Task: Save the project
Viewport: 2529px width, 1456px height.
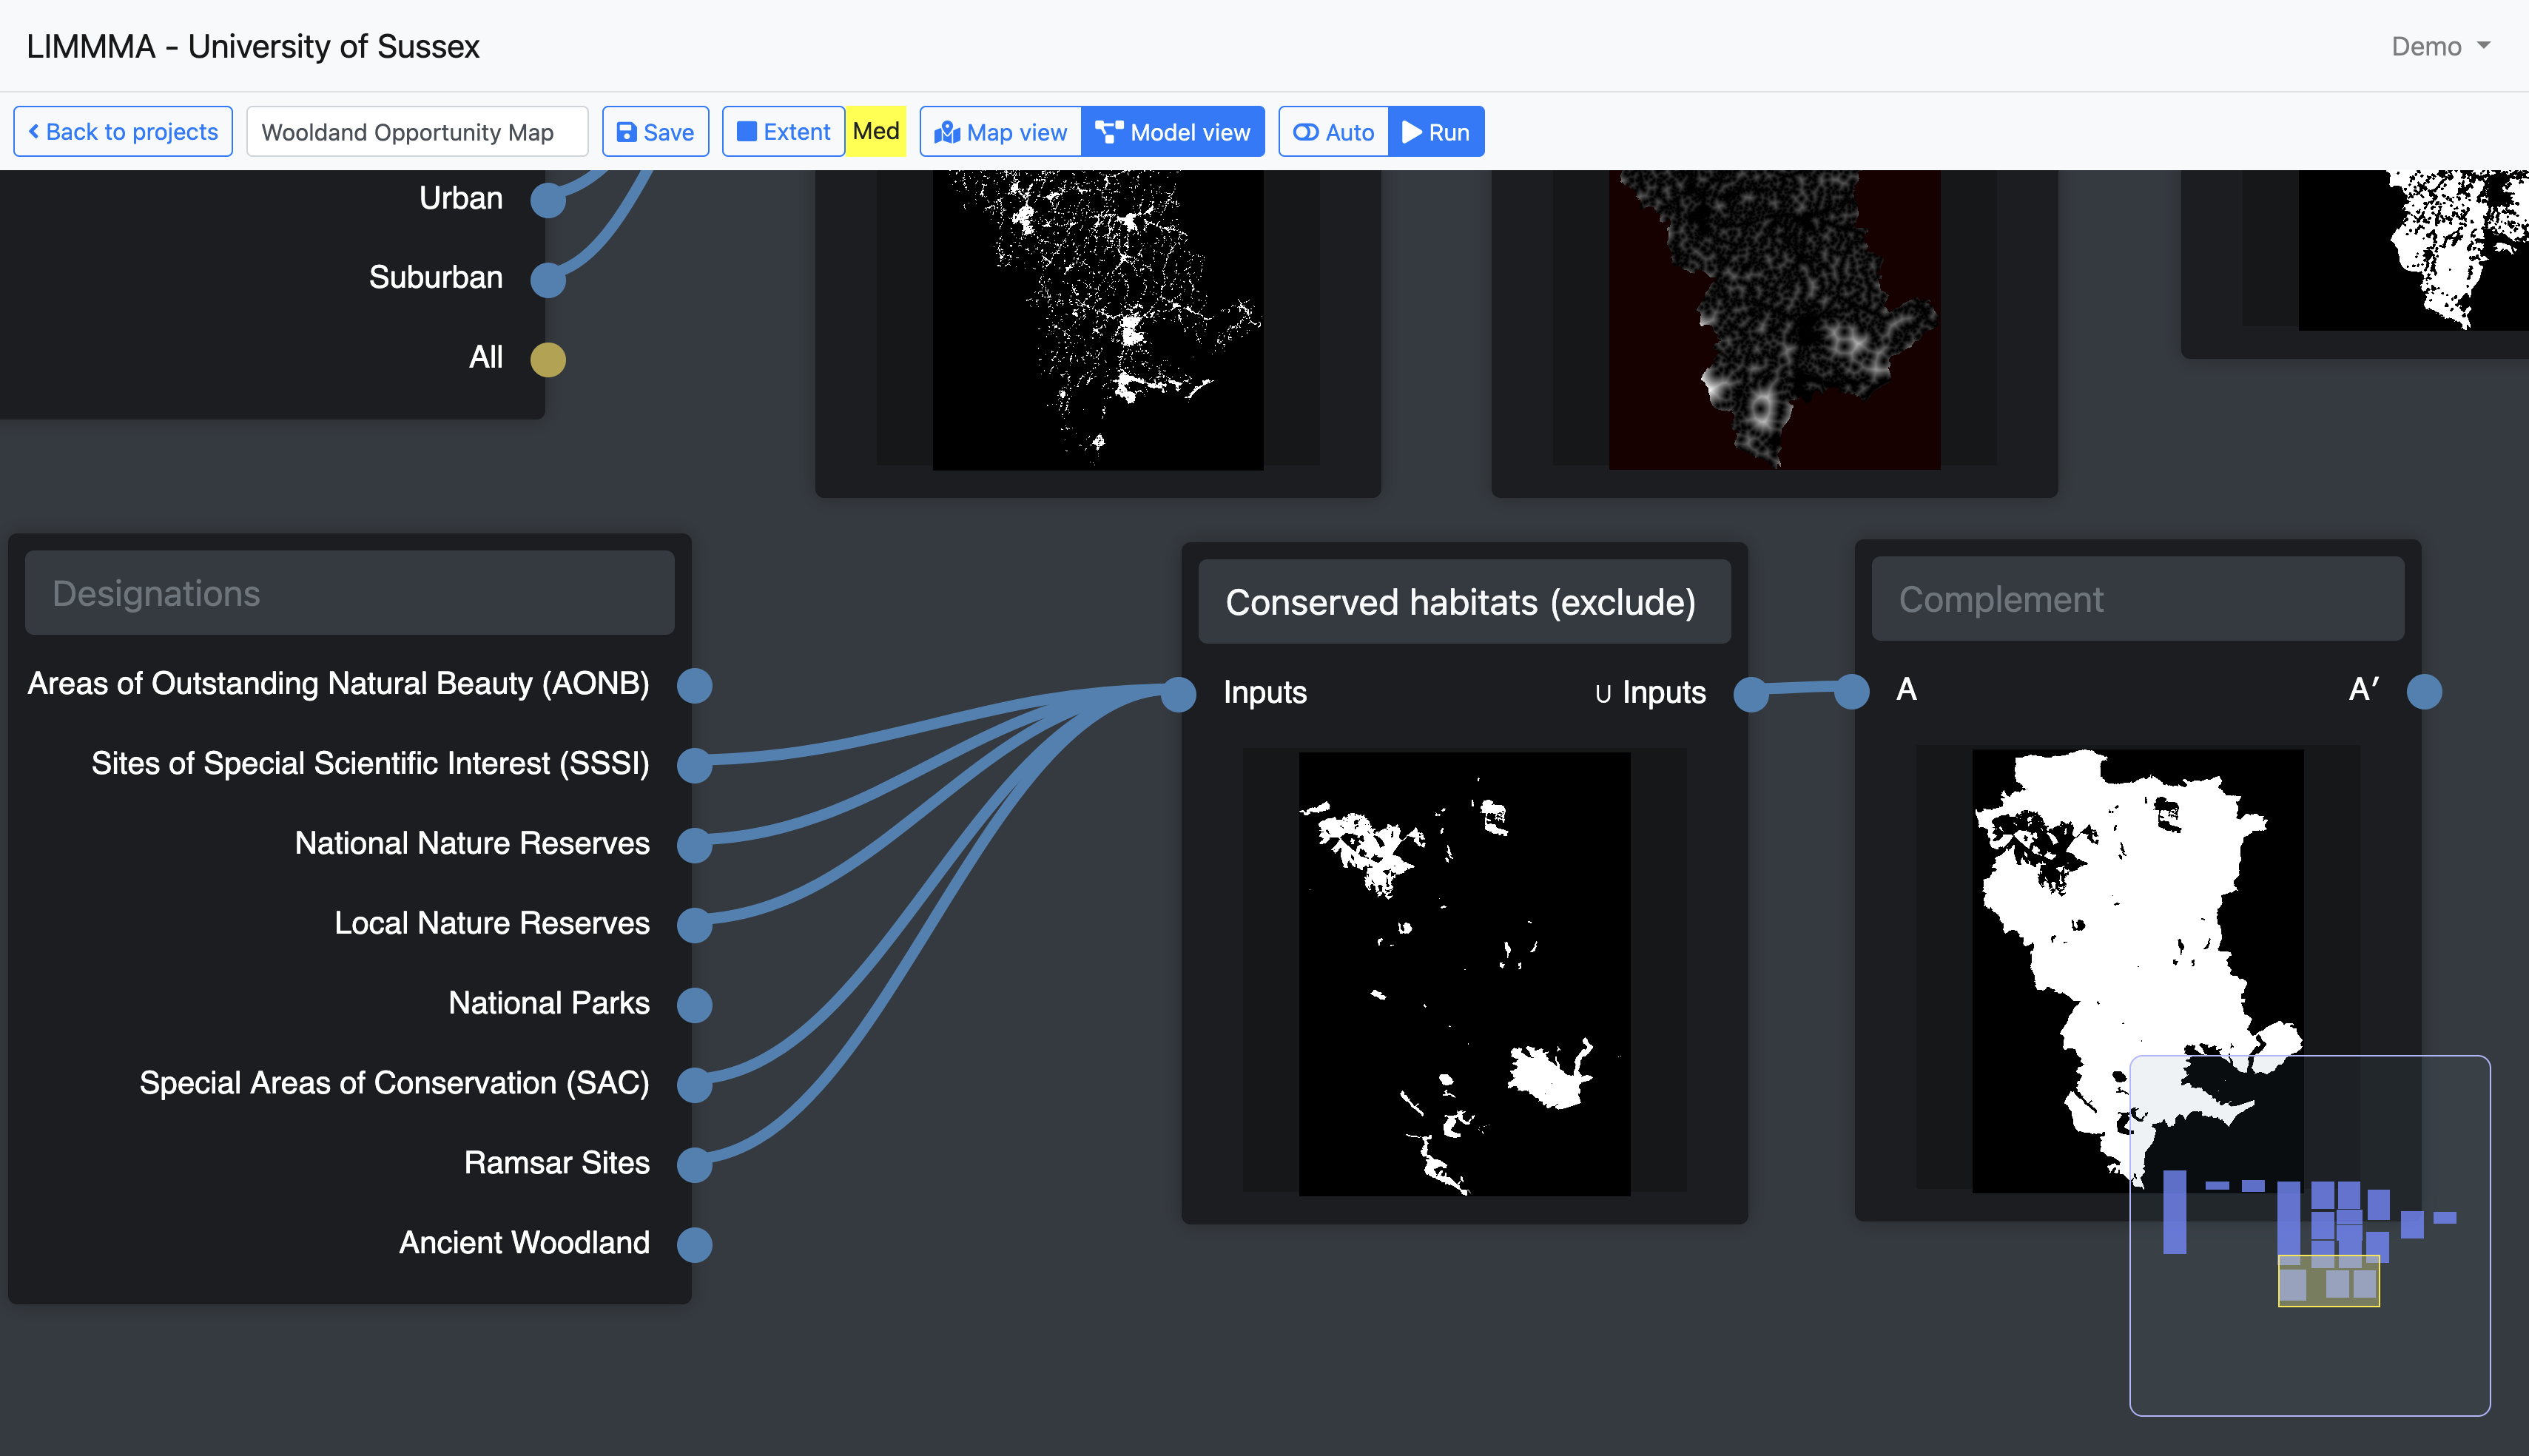Action: tap(655, 132)
